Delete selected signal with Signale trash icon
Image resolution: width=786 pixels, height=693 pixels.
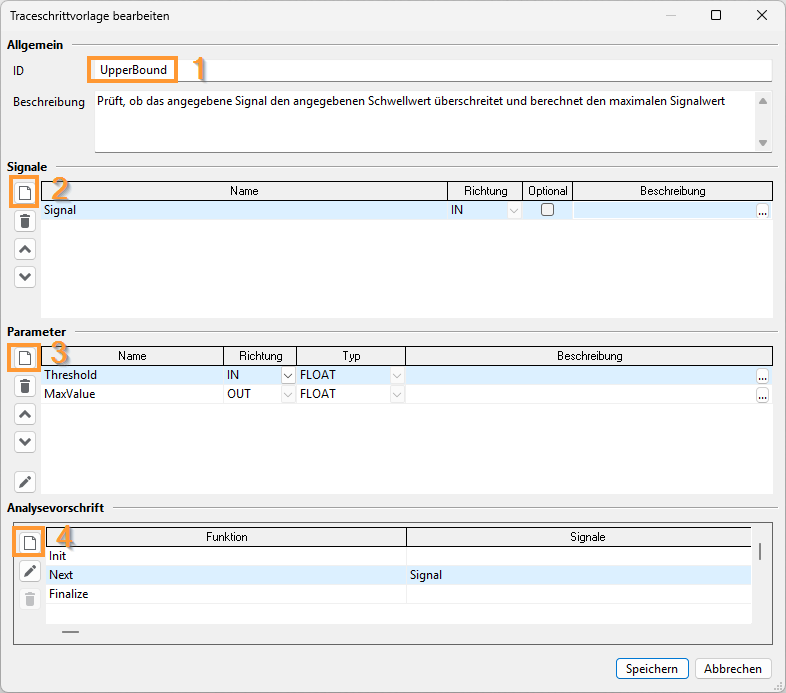pyautogui.click(x=25, y=221)
